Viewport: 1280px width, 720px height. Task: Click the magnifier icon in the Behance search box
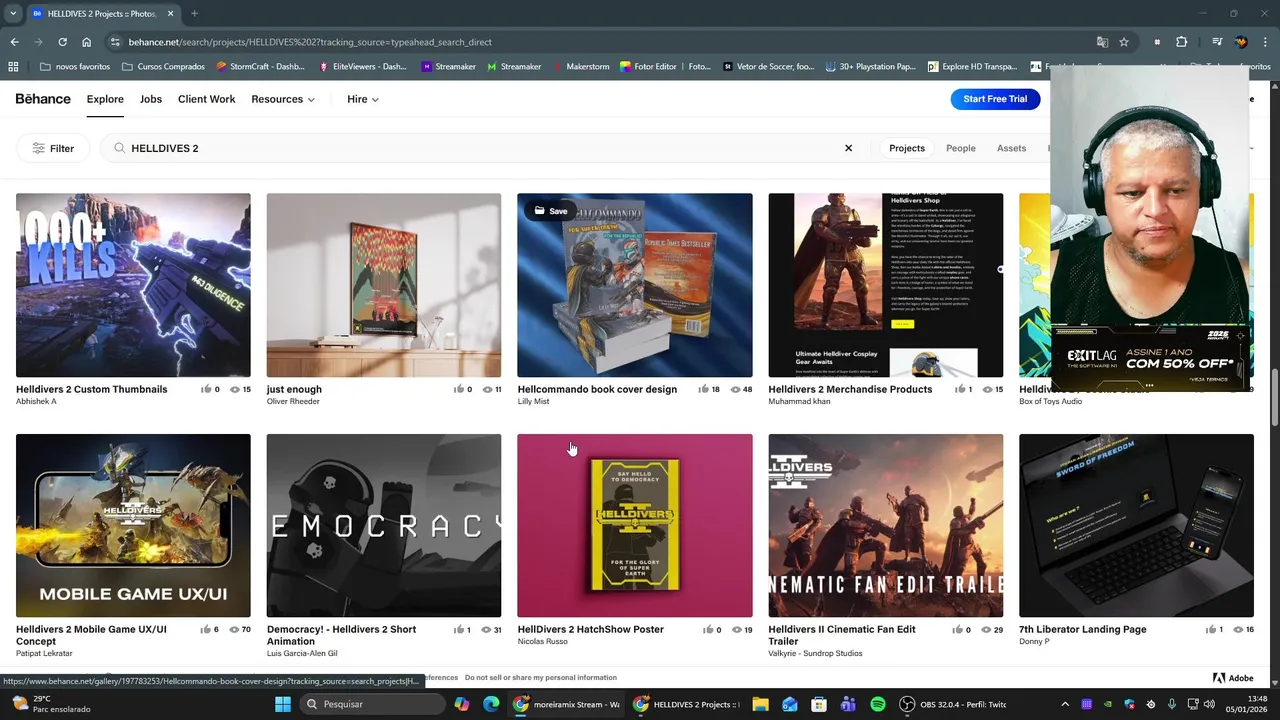(x=120, y=148)
